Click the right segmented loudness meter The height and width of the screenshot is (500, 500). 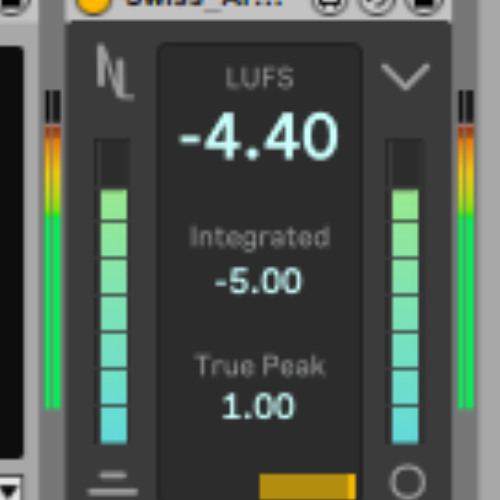pos(405,292)
